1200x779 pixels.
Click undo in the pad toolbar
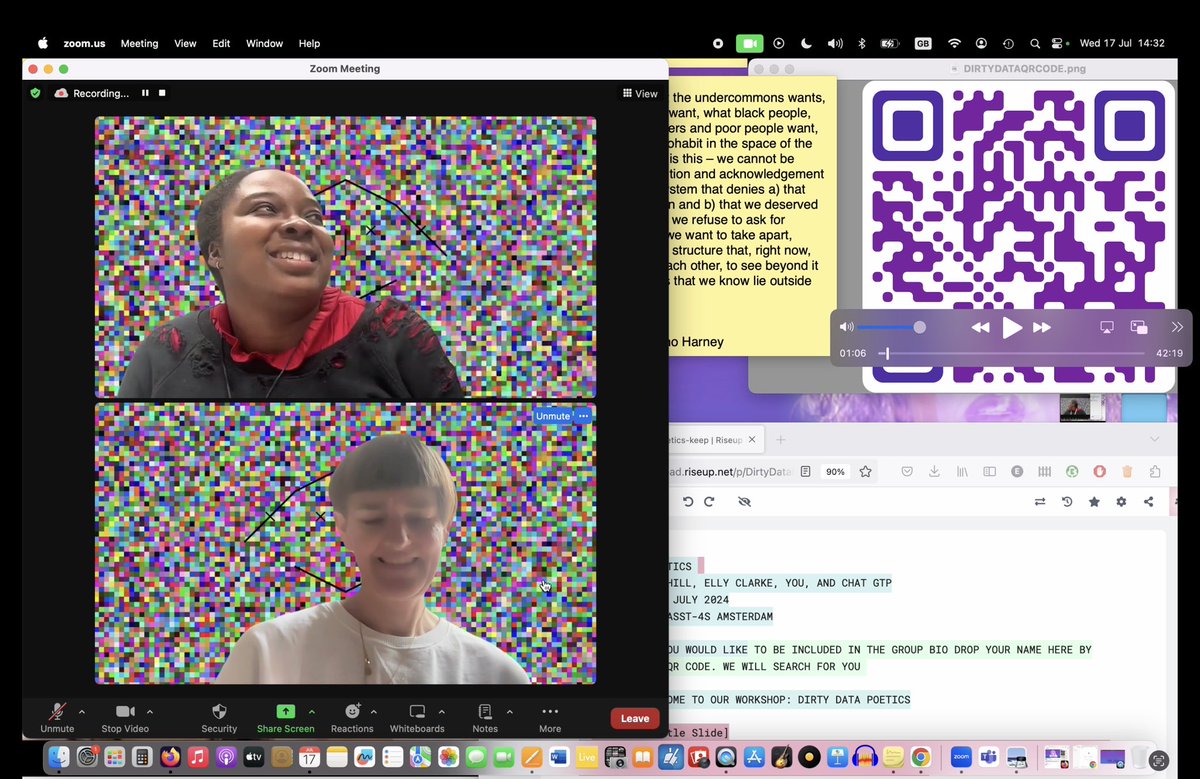(688, 502)
